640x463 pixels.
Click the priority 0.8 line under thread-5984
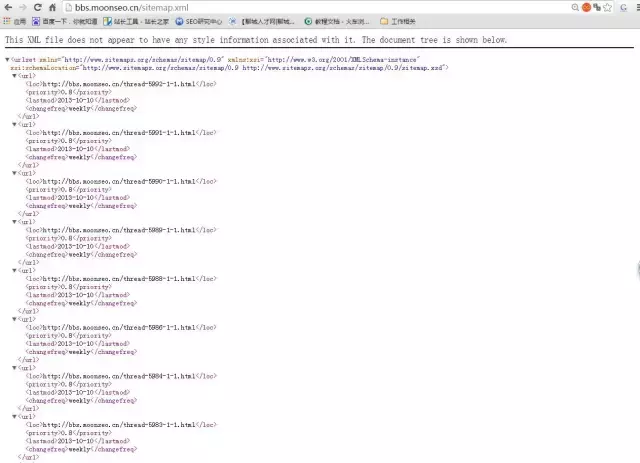click(x=69, y=384)
